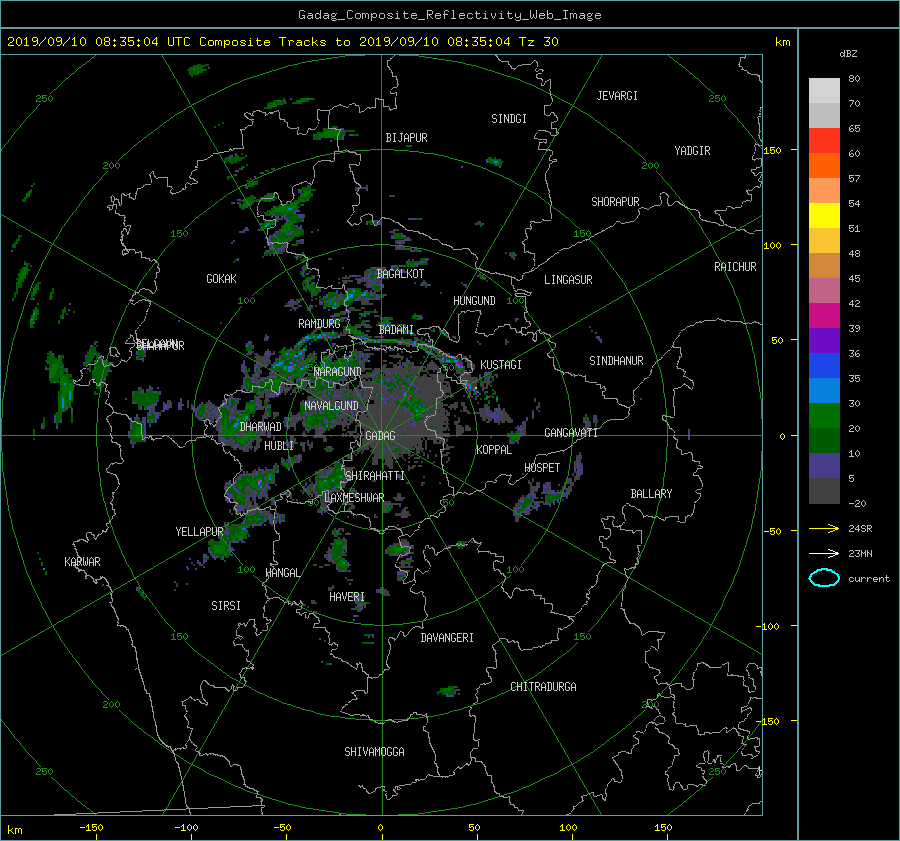The image size is (900, 841).
Task: Select the GANGAVATI label
Action: coord(571,433)
